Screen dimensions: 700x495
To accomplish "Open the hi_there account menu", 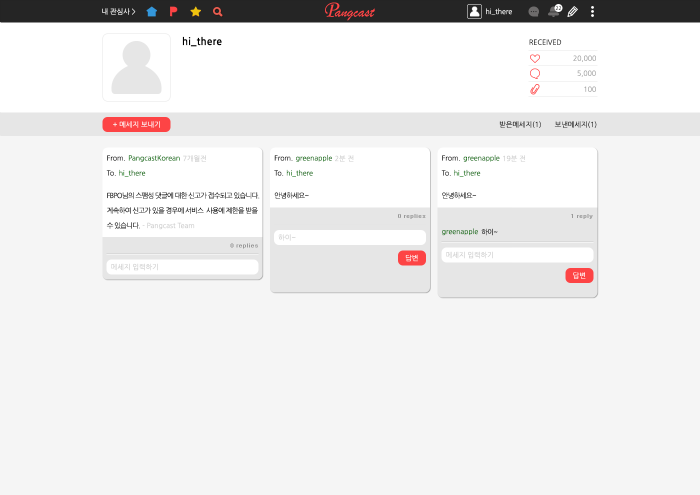I will [x=490, y=11].
